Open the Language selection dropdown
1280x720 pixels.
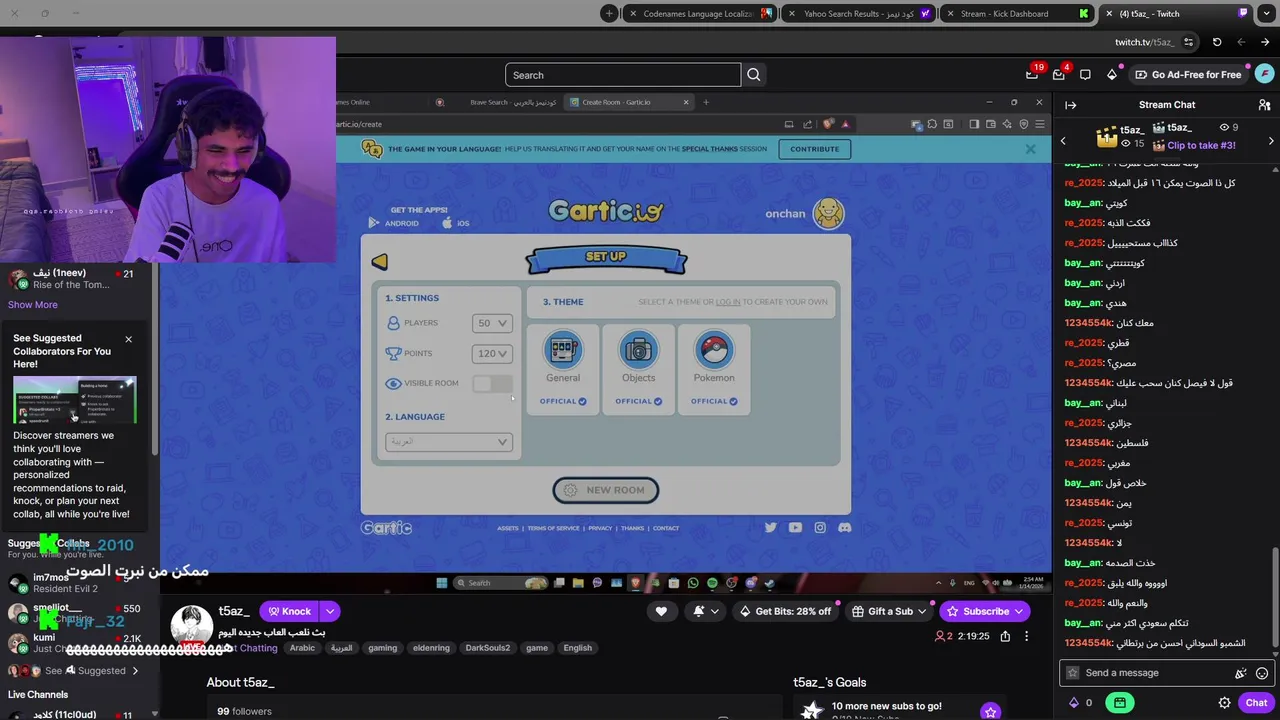449,442
